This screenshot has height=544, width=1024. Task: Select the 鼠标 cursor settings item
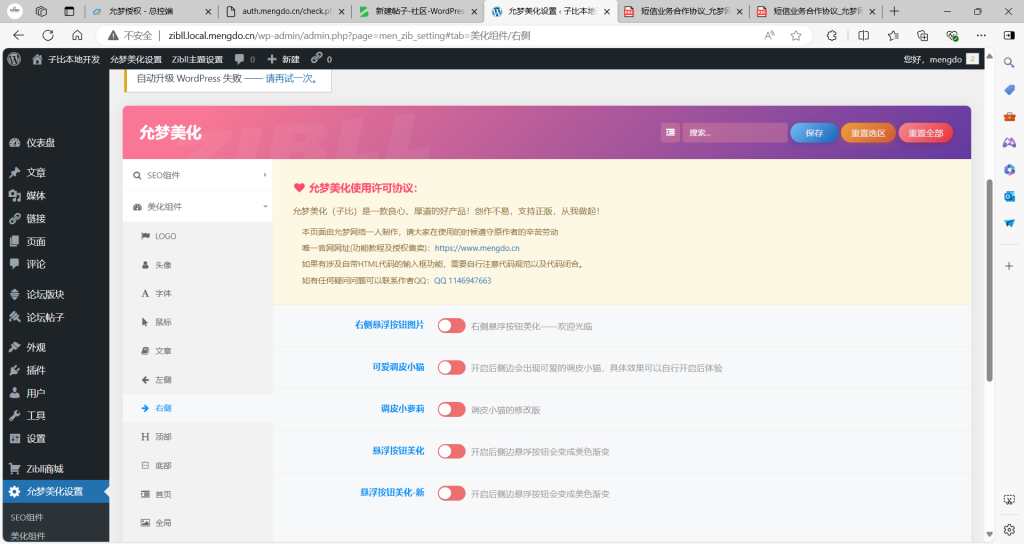(x=145, y=322)
